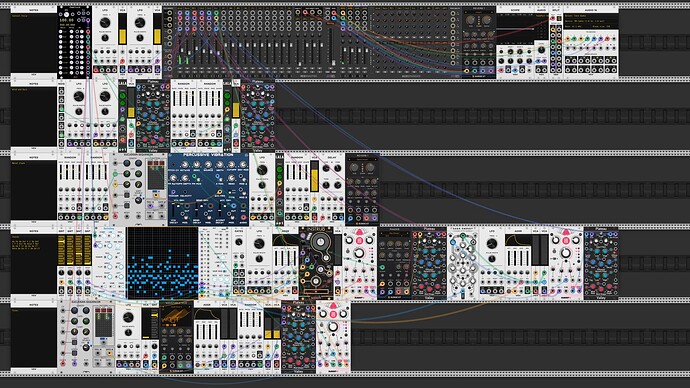690x388 pixels.
Task: Turn the large left knob on top-row reverb module
Action: (470, 20)
